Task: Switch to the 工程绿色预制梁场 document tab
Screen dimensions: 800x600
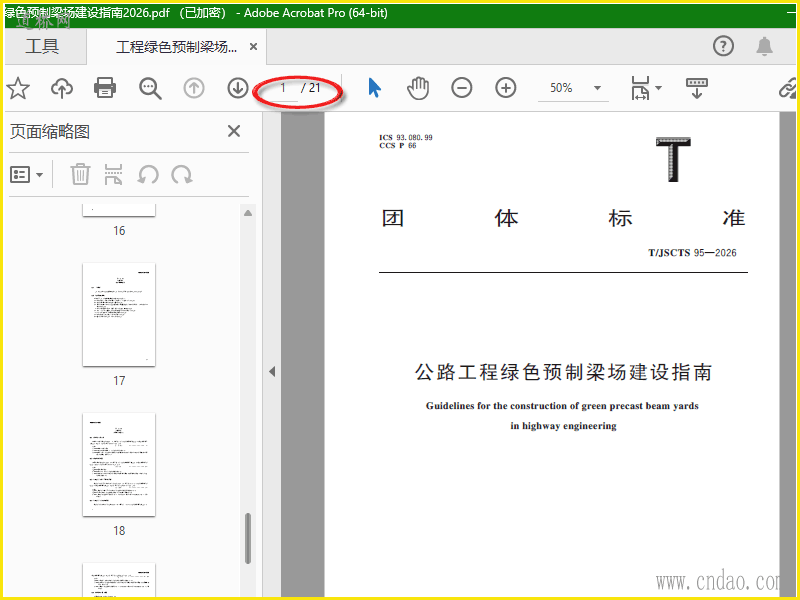Action: [176, 47]
